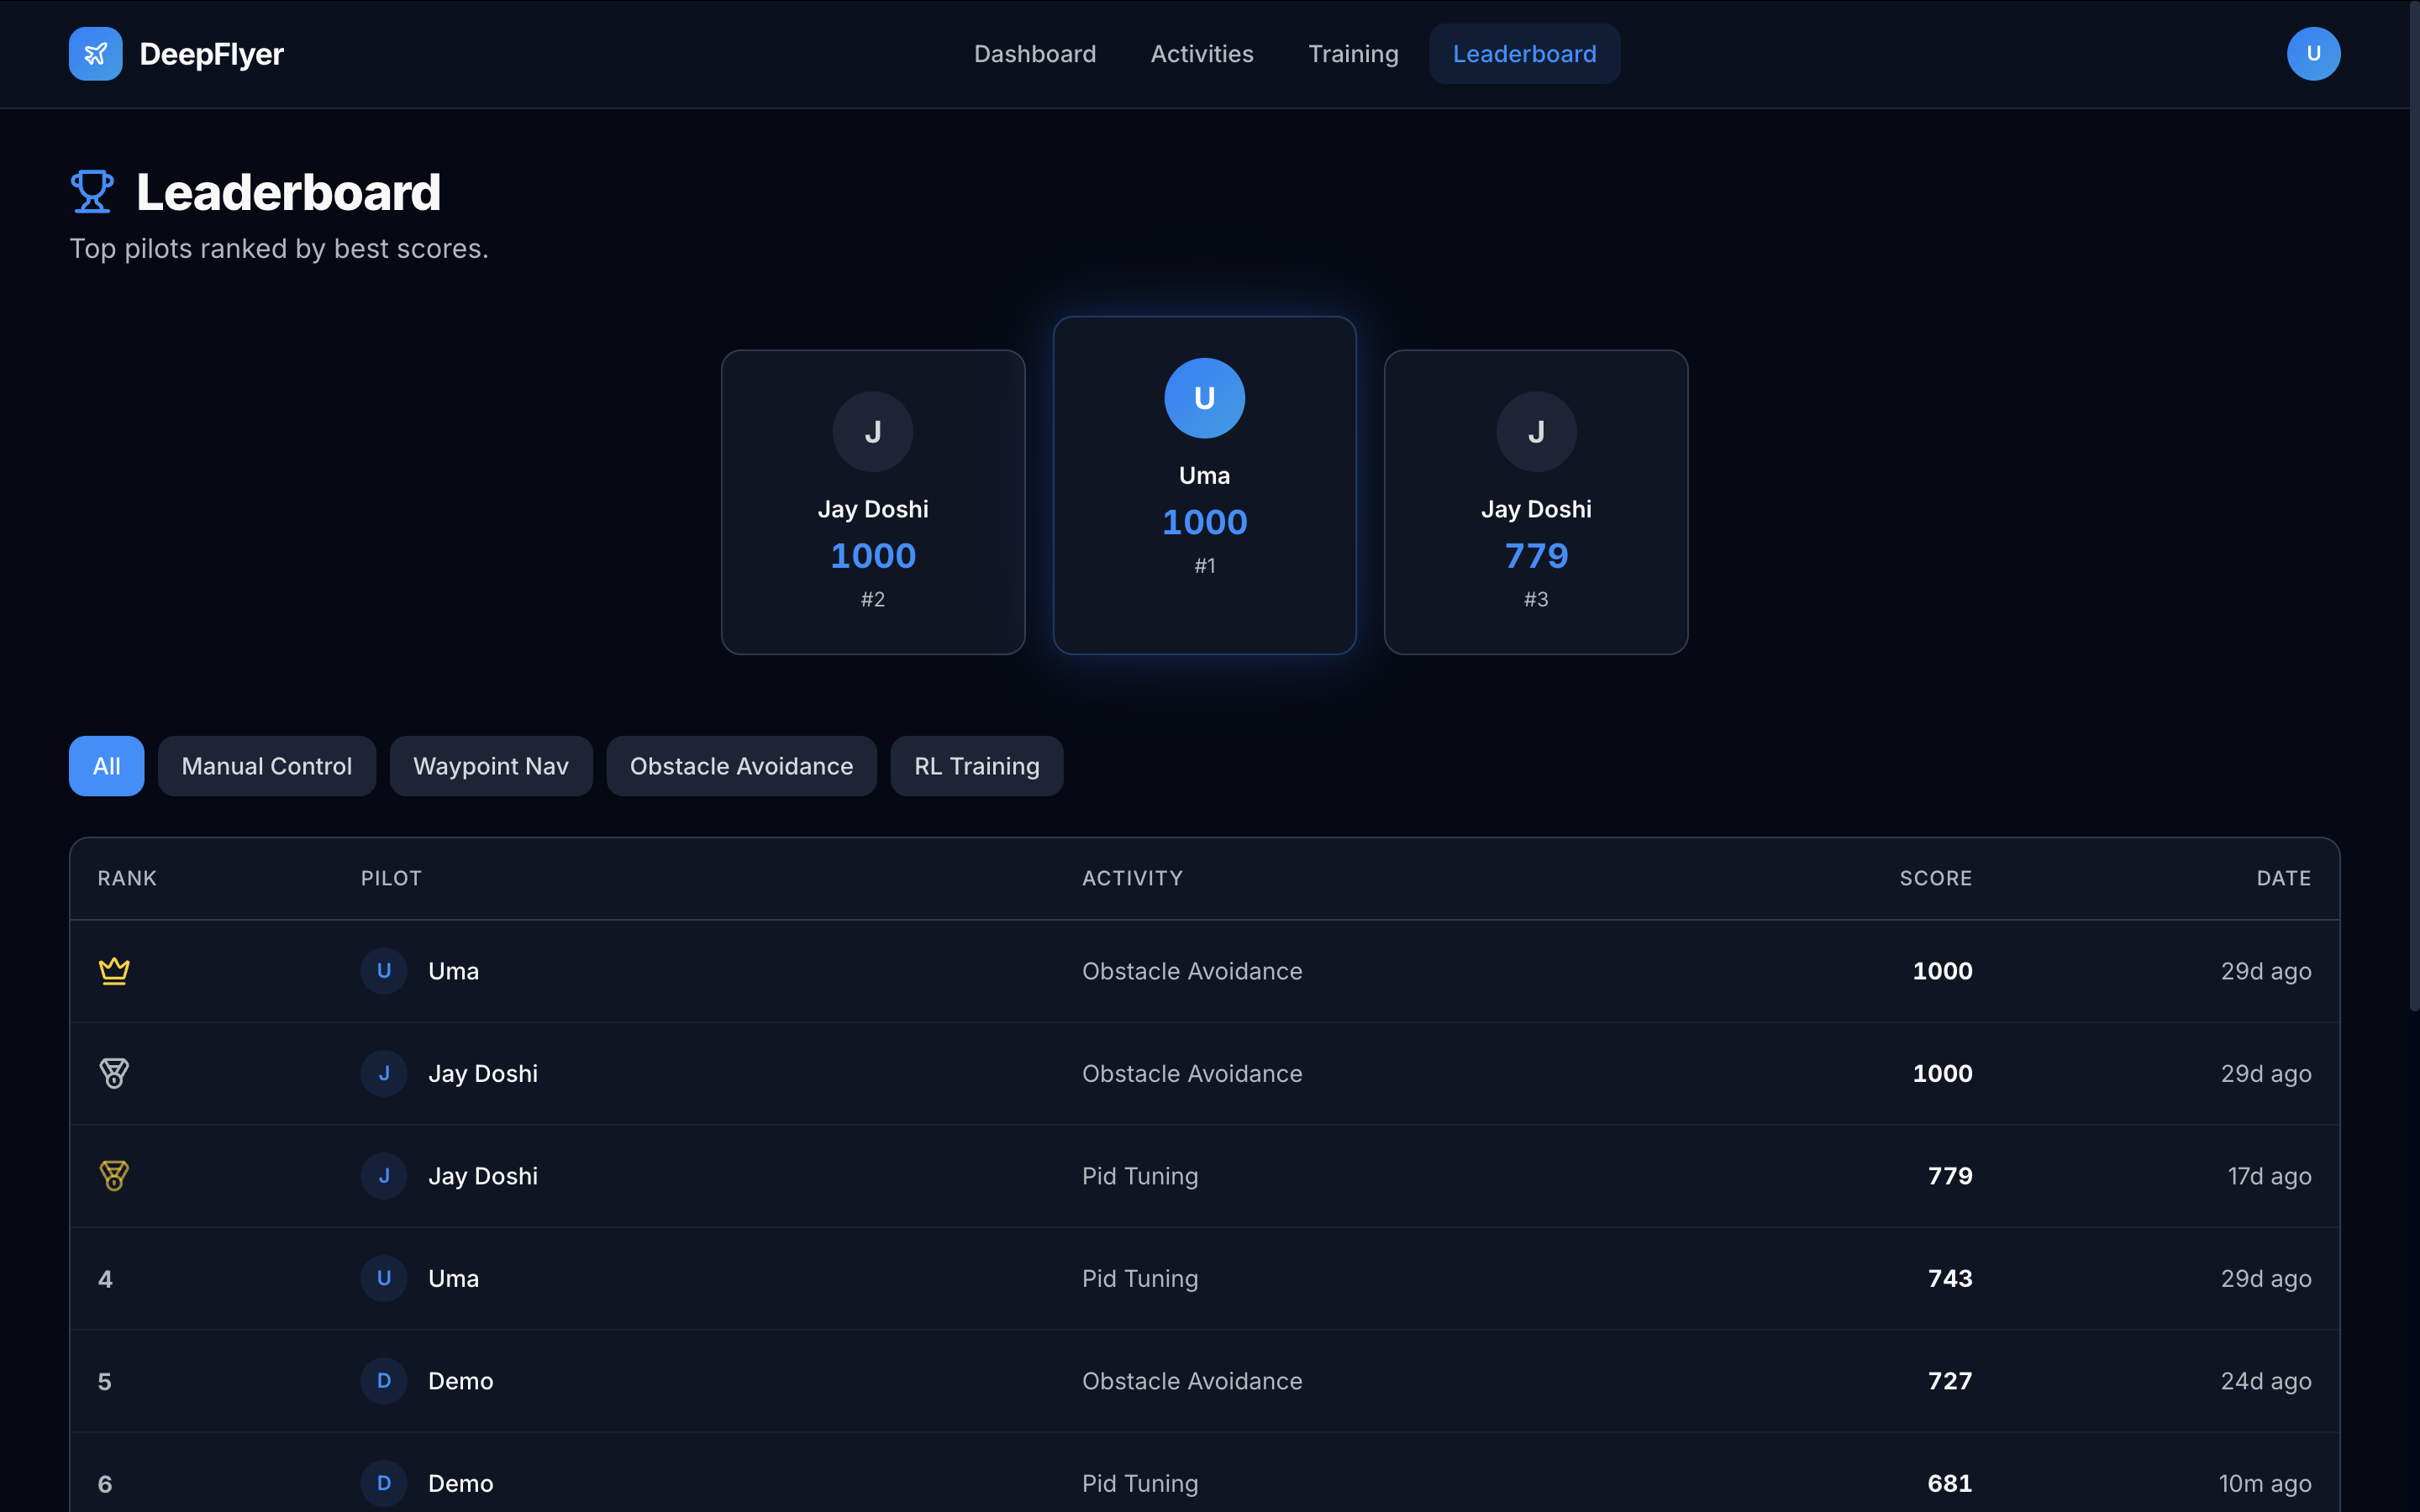2420x1512 pixels.
Task: Click the trophy icon beside Leaderboard heading
Action: click(92, 191)
